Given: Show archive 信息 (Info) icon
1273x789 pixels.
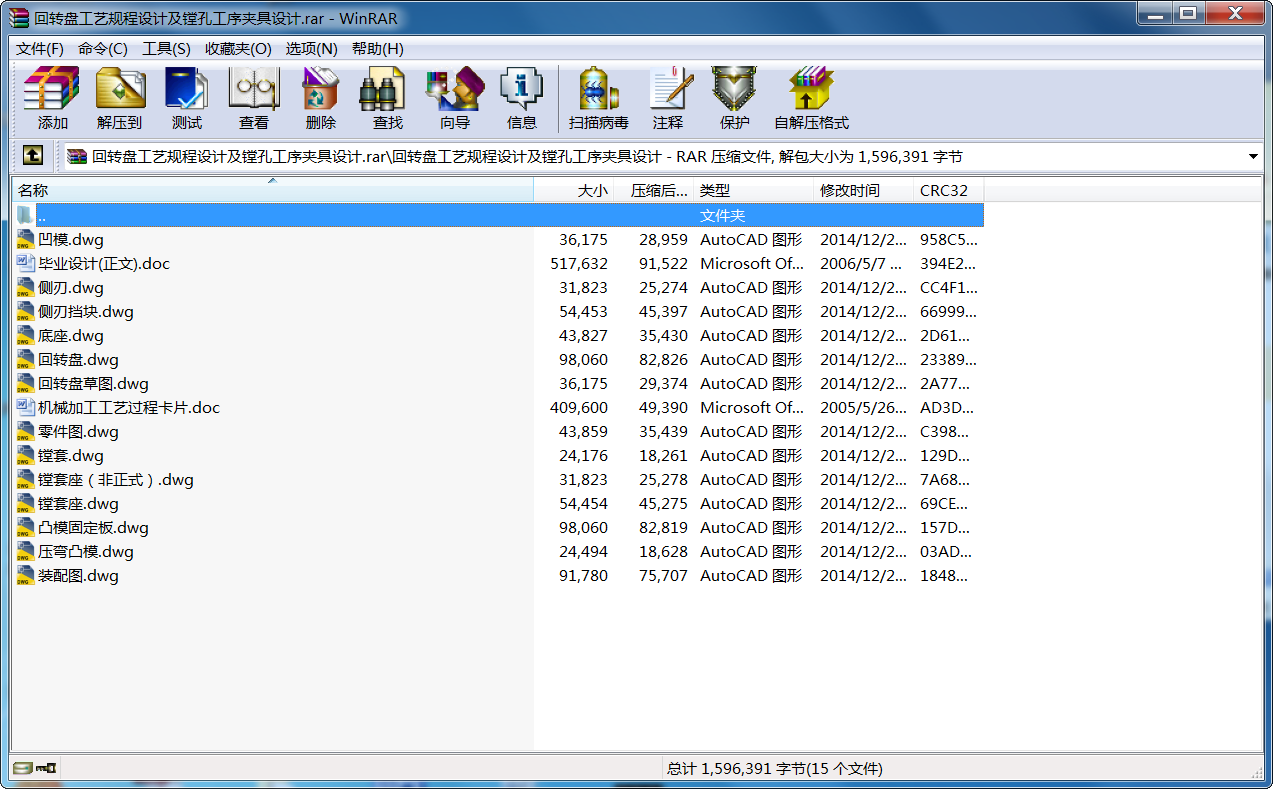Looking at the screenshot, I should pyautogui.click(x=520, y=97).
